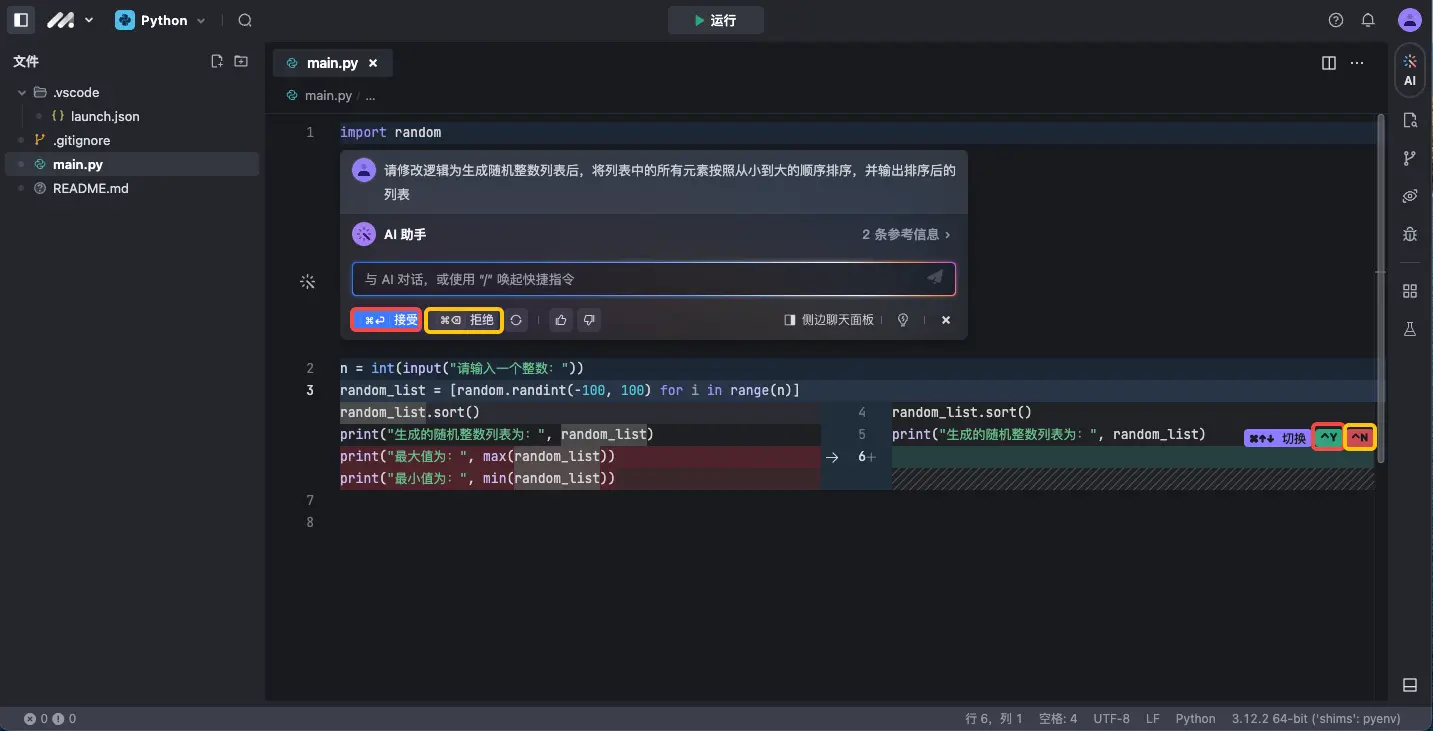Open the search magnifier in the top bar

pos(245,20)
